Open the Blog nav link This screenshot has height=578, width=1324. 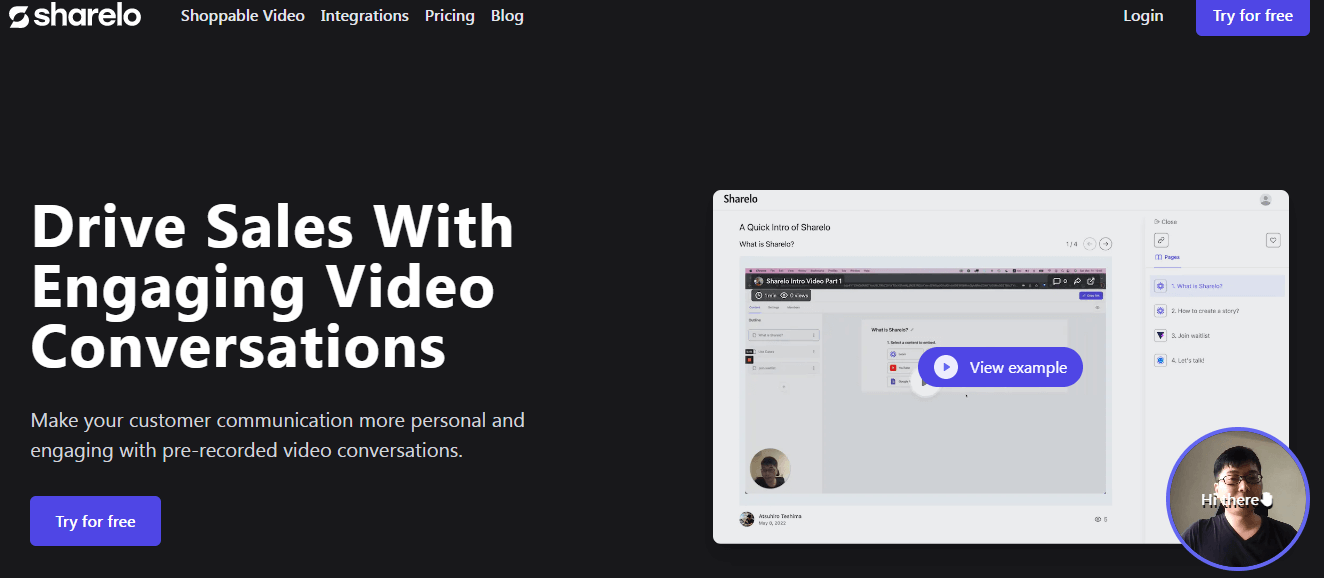point(507,16)
